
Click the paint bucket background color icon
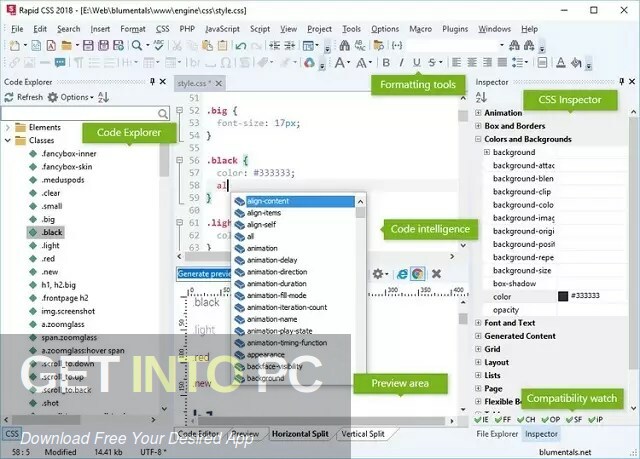[576, 62]
